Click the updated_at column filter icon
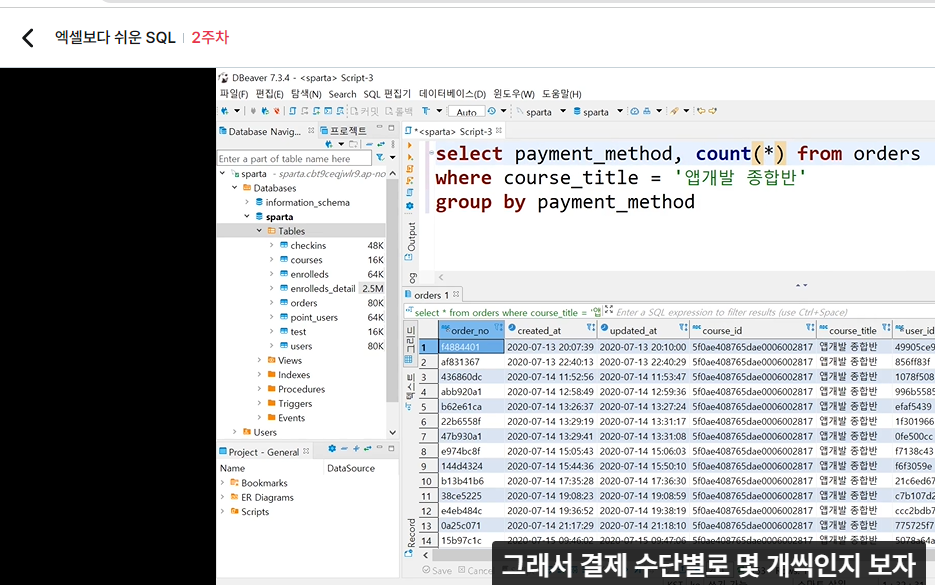Viewport: 935px width, 585px height. coord(683,327)
